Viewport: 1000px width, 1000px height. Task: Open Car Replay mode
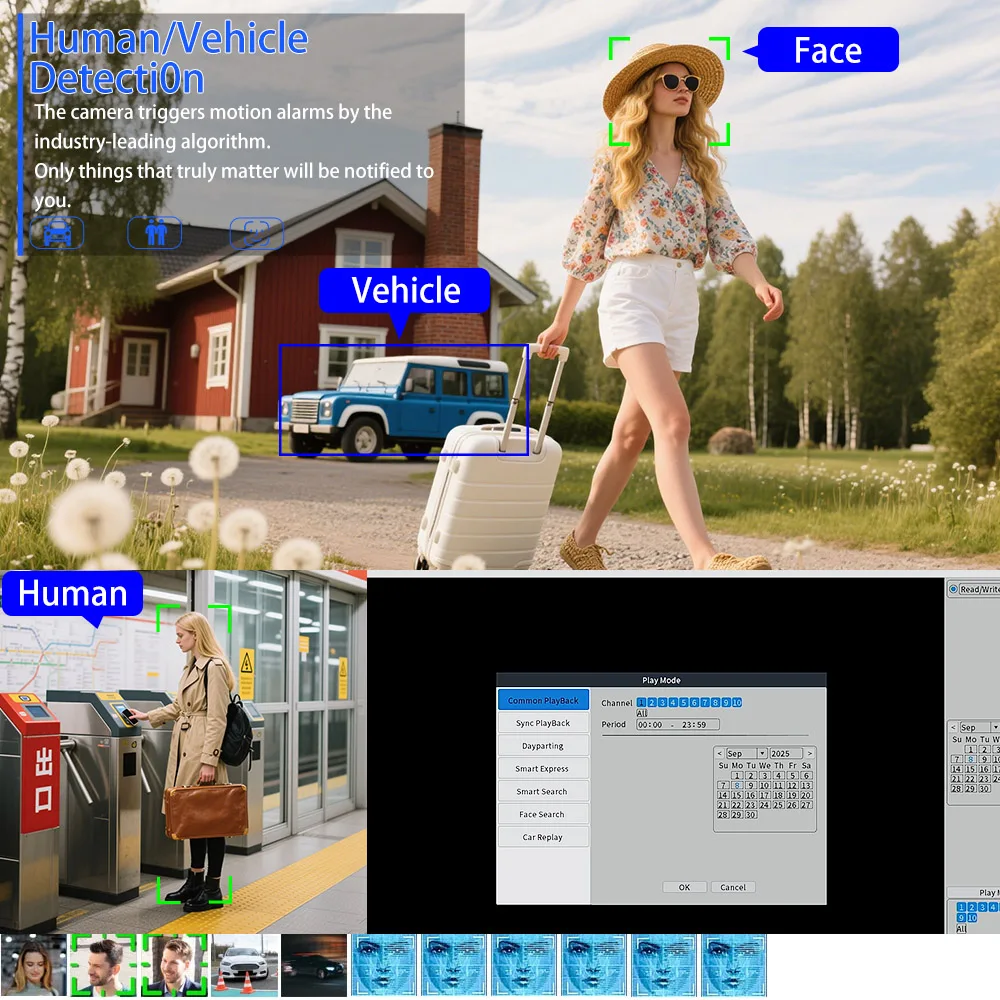[x=543, y=836]
